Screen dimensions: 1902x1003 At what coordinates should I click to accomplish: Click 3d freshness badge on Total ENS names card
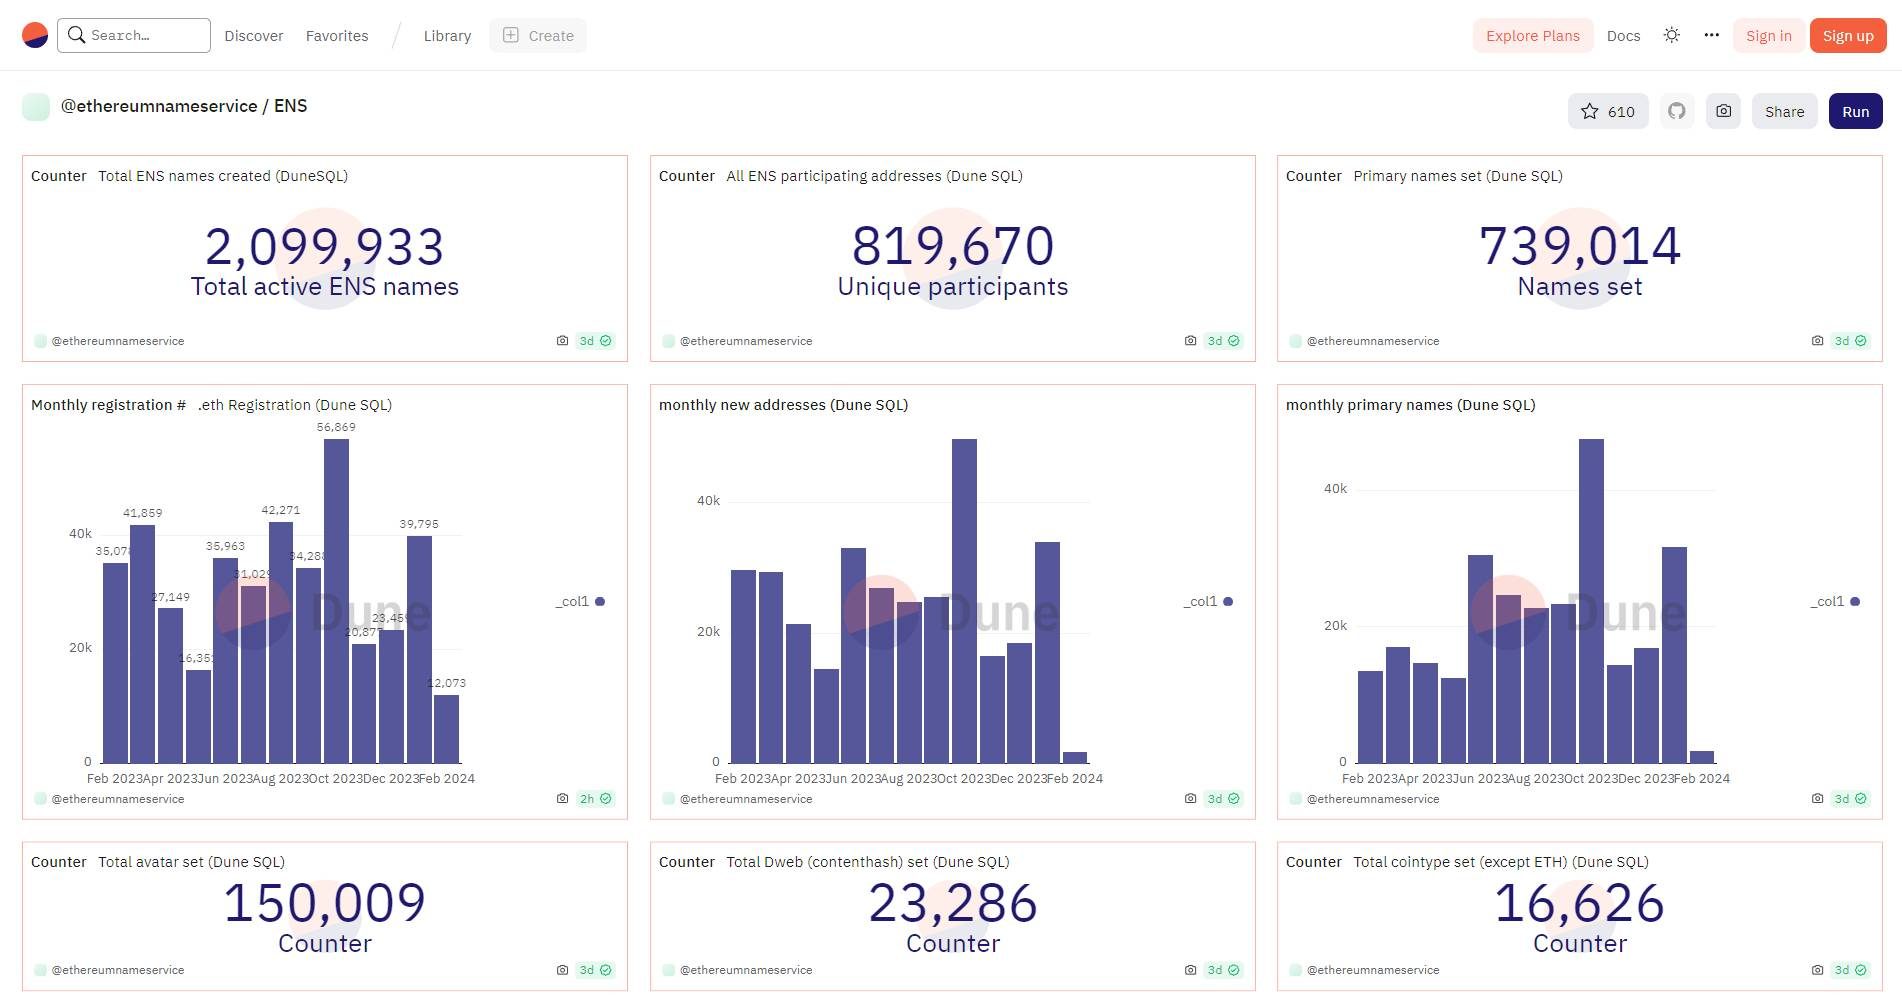(595, 341)
